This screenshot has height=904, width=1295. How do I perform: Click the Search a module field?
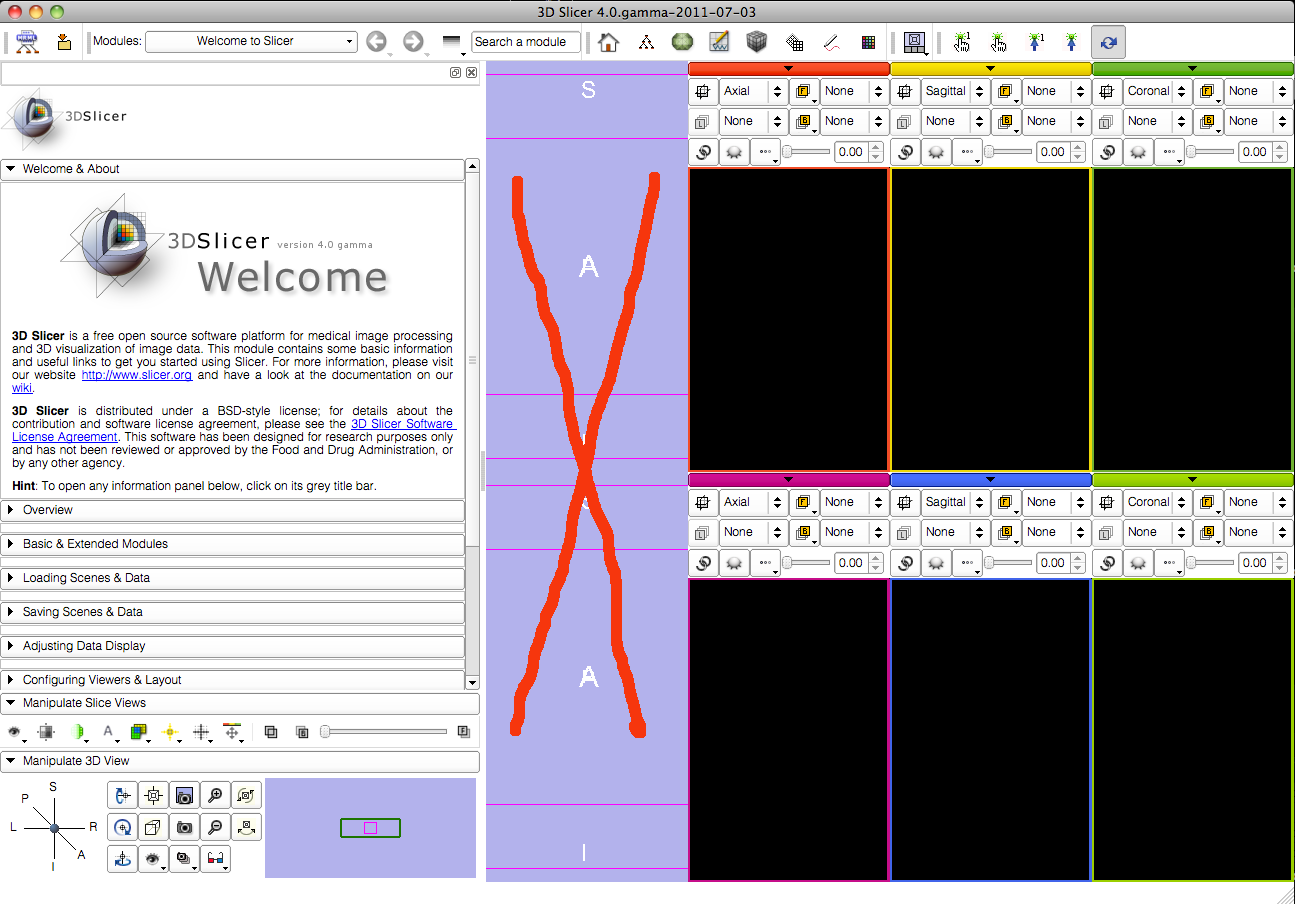pos(525,42)
